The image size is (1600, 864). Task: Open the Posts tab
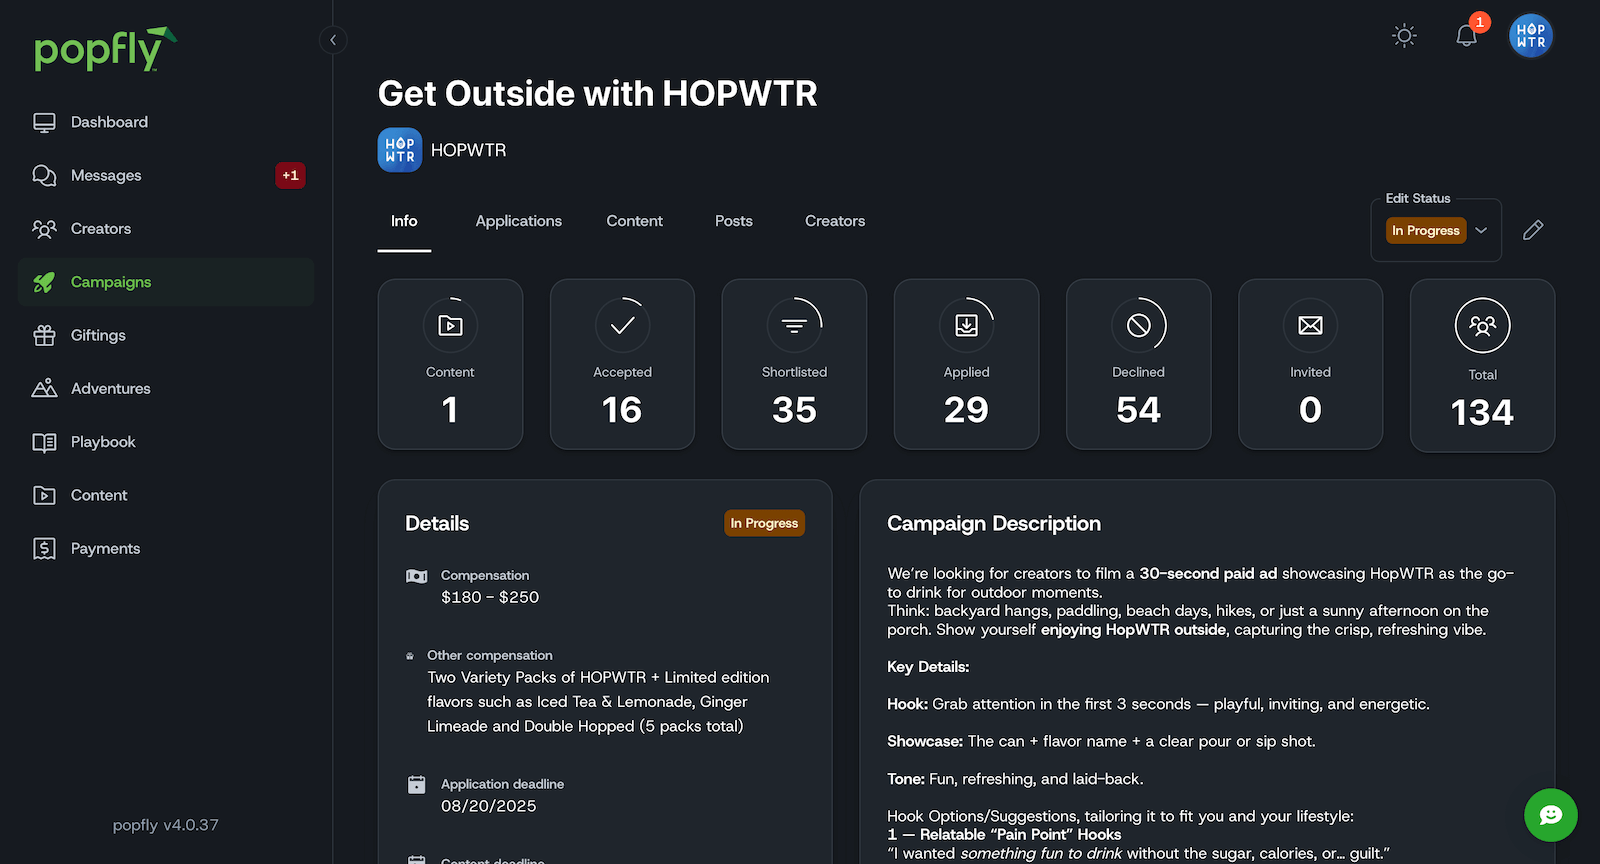pos(734,221)
